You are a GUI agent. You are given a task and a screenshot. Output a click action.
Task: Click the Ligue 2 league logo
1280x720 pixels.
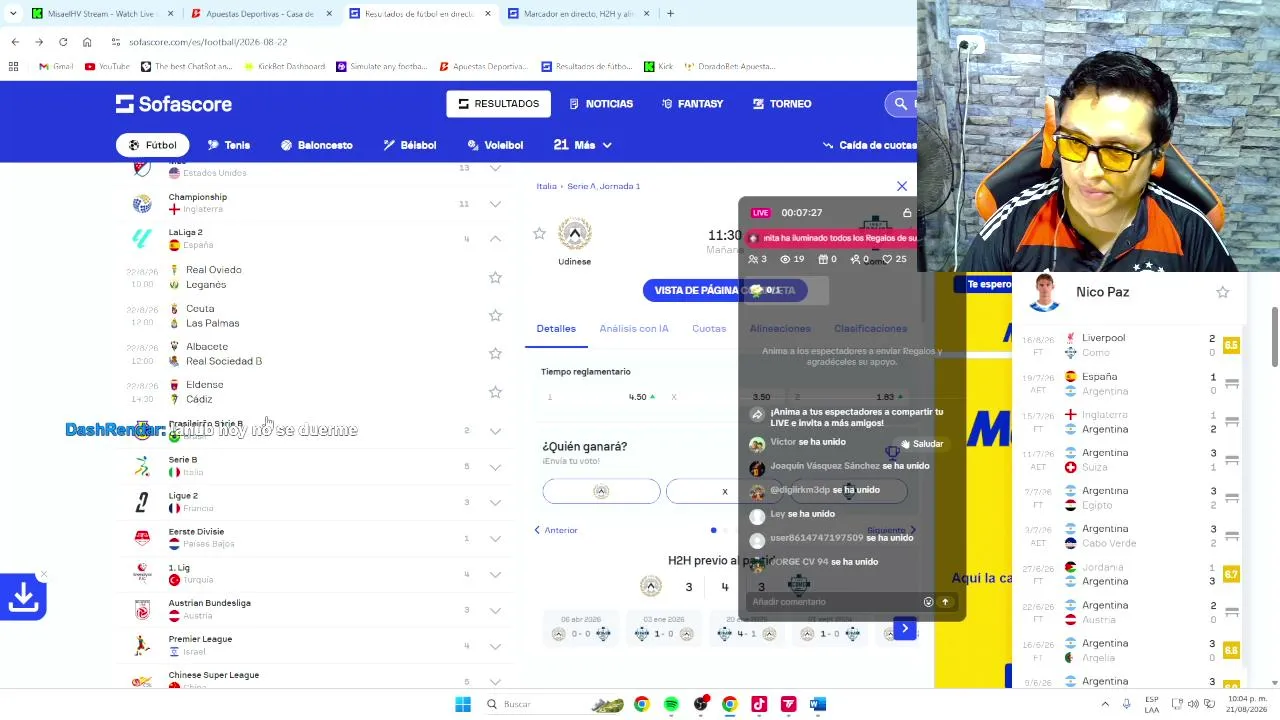[142, 502]
